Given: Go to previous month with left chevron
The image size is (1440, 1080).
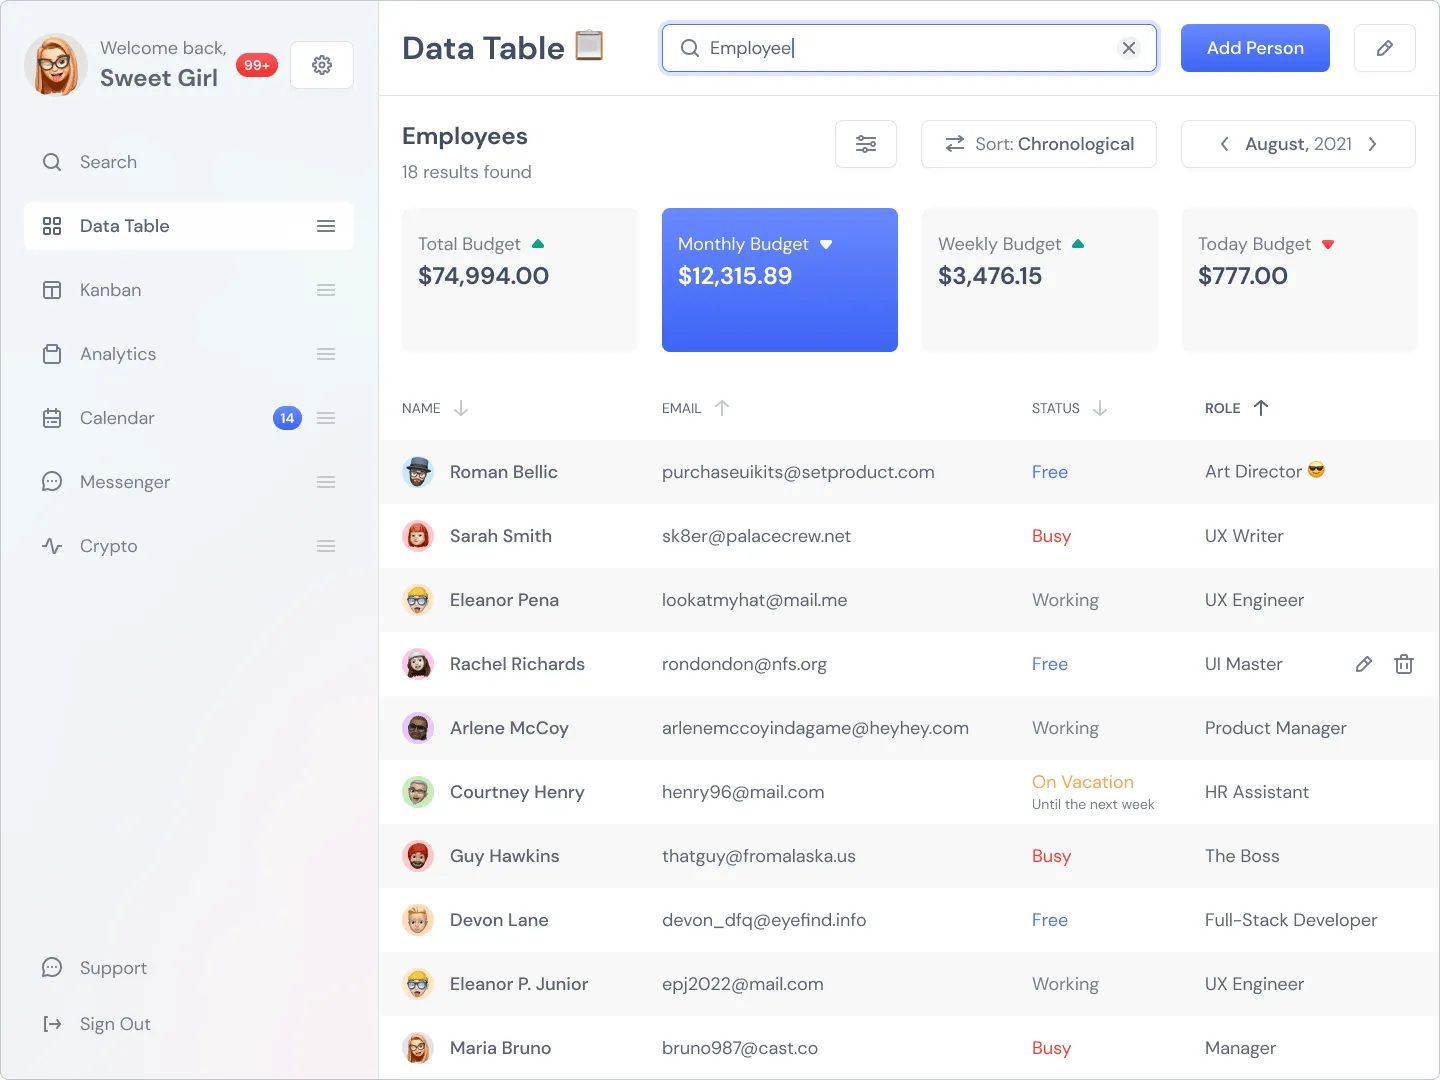Looking at the screenshot, I should [x=1224, y=144].
